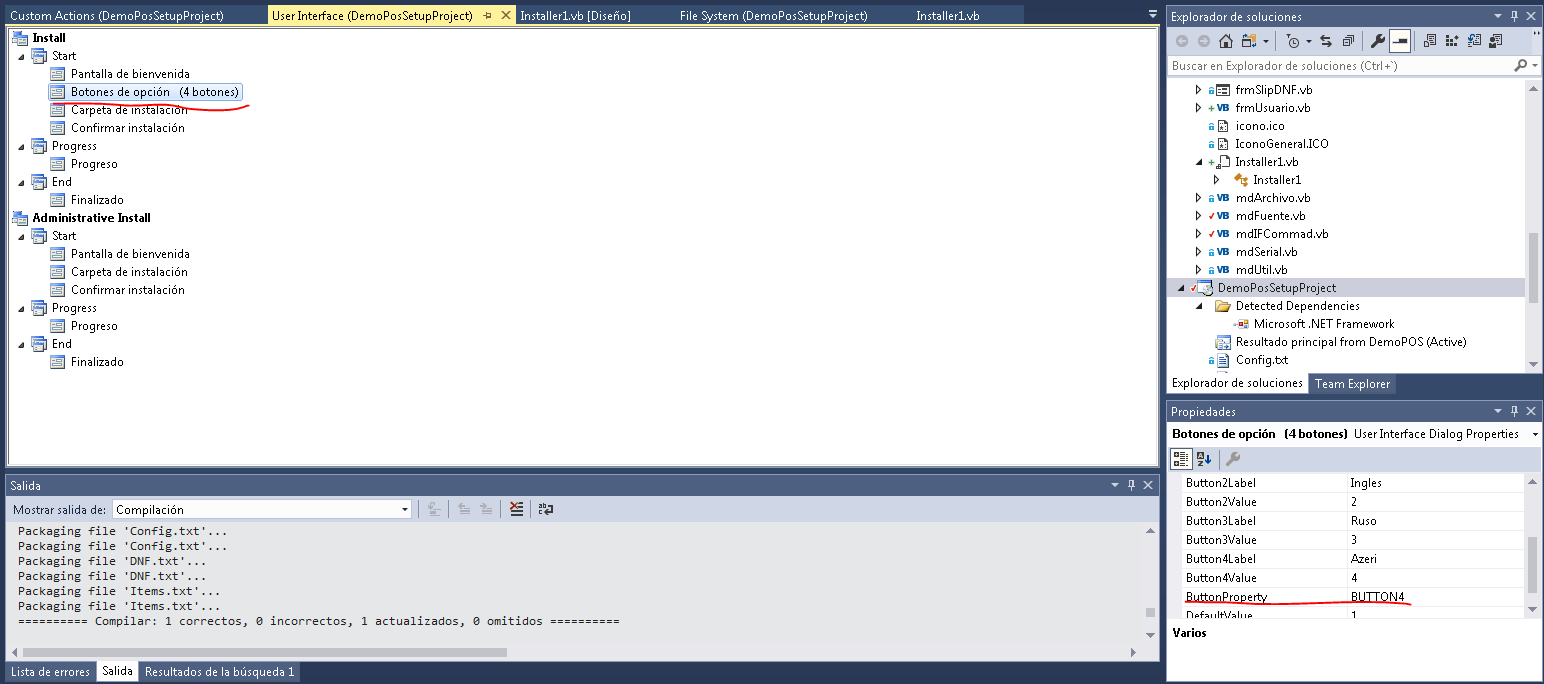Image resolution: width=1544 pixels, height=684 pixels.
Task: Toggle Word Wrap in the Output window
Action: tap(544, 508)
